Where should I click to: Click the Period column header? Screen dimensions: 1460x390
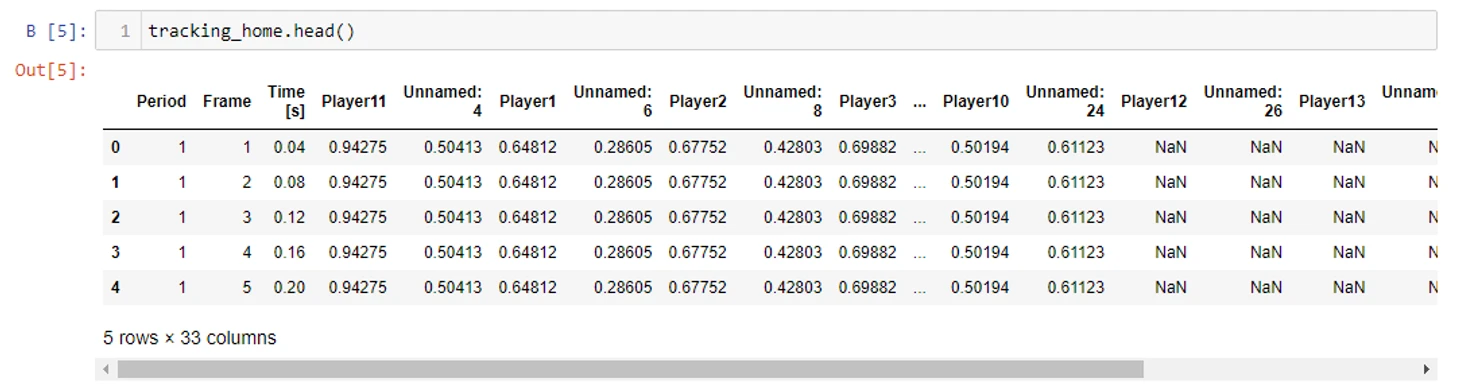(161, 101)
